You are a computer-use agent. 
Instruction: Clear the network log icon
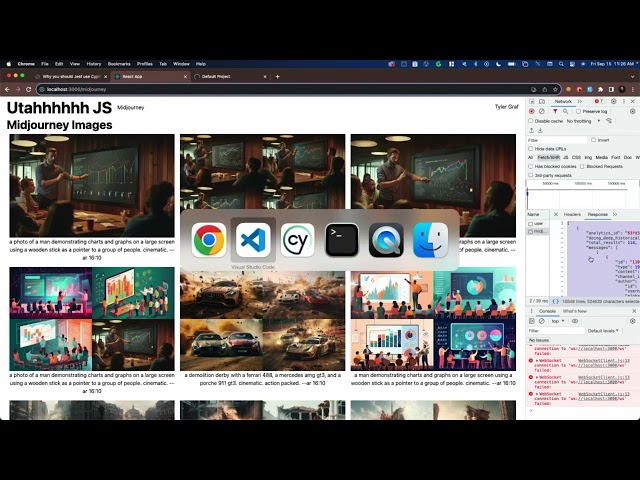[x=542, y=111]
